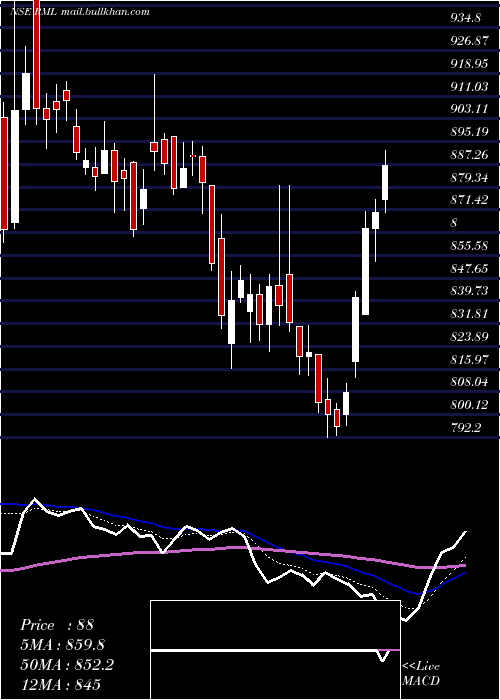Click the 903.11 price axis label
Image resolution: width=500 pixels, height=700 pixels.
469,109
